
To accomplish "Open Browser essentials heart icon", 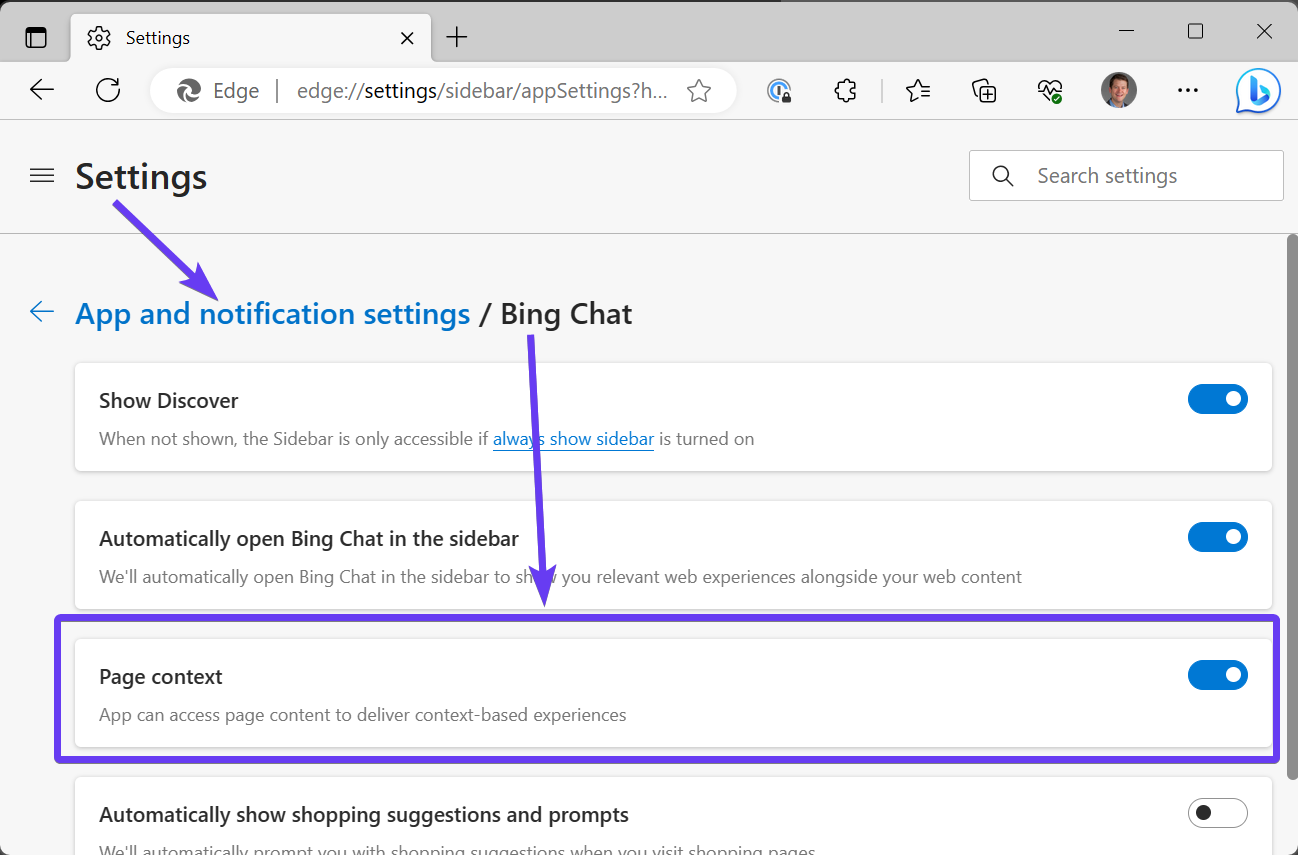I will [1050, 90].
